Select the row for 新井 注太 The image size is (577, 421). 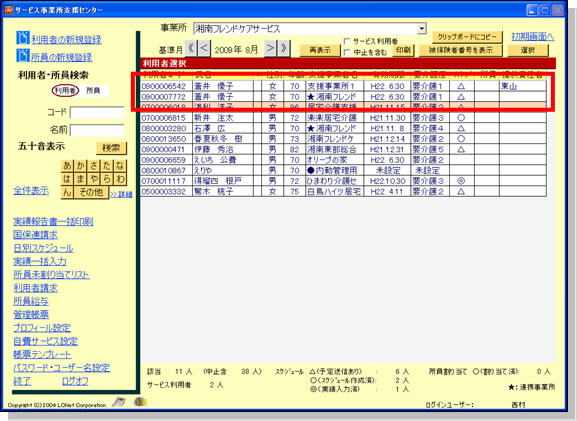343,118
